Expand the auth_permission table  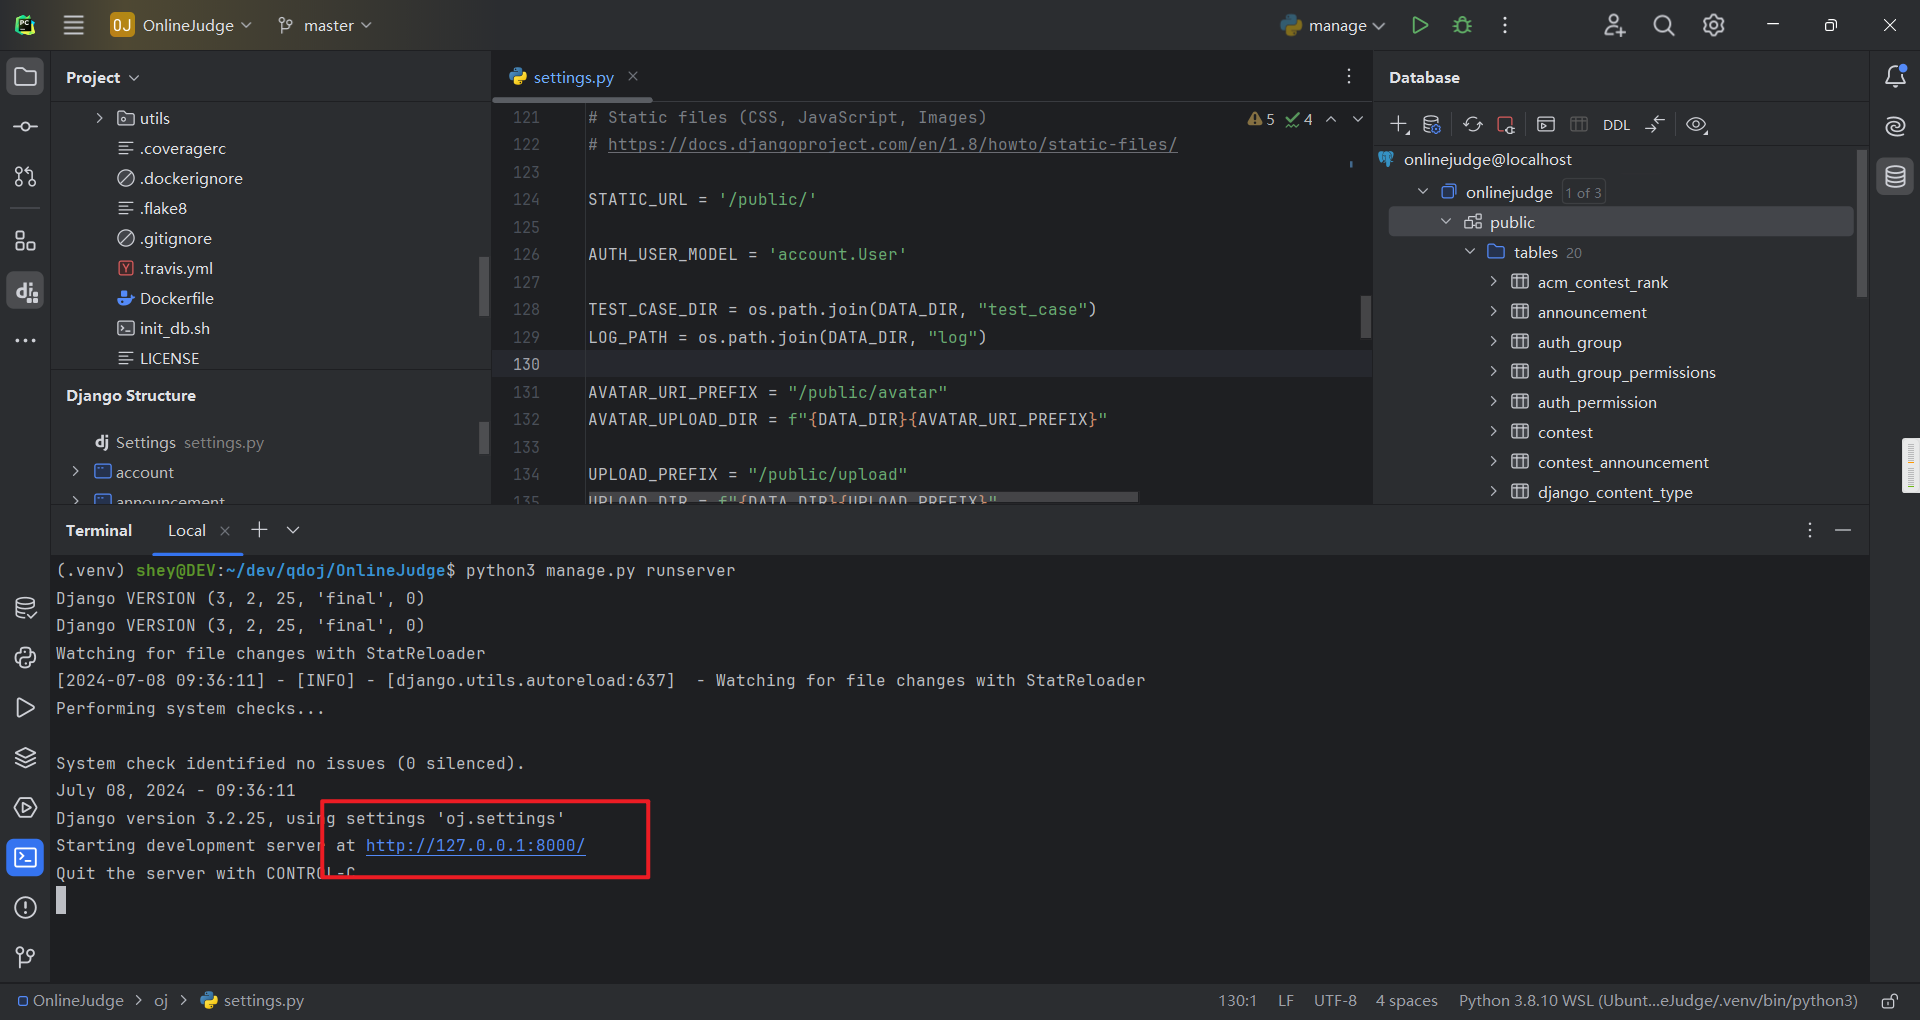point(1493,402)
